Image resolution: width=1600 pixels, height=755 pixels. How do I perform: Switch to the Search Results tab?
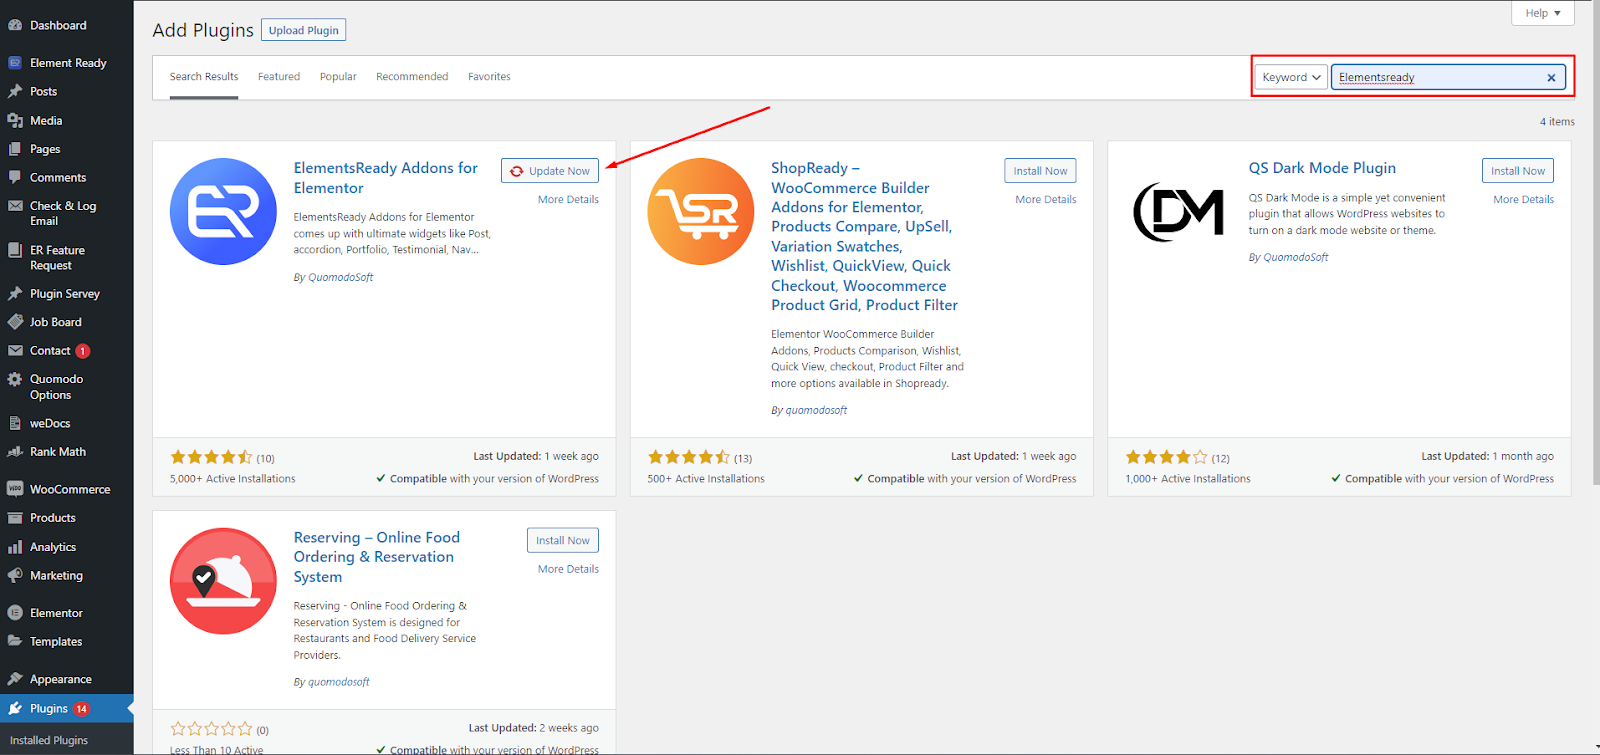click(204, 77)
